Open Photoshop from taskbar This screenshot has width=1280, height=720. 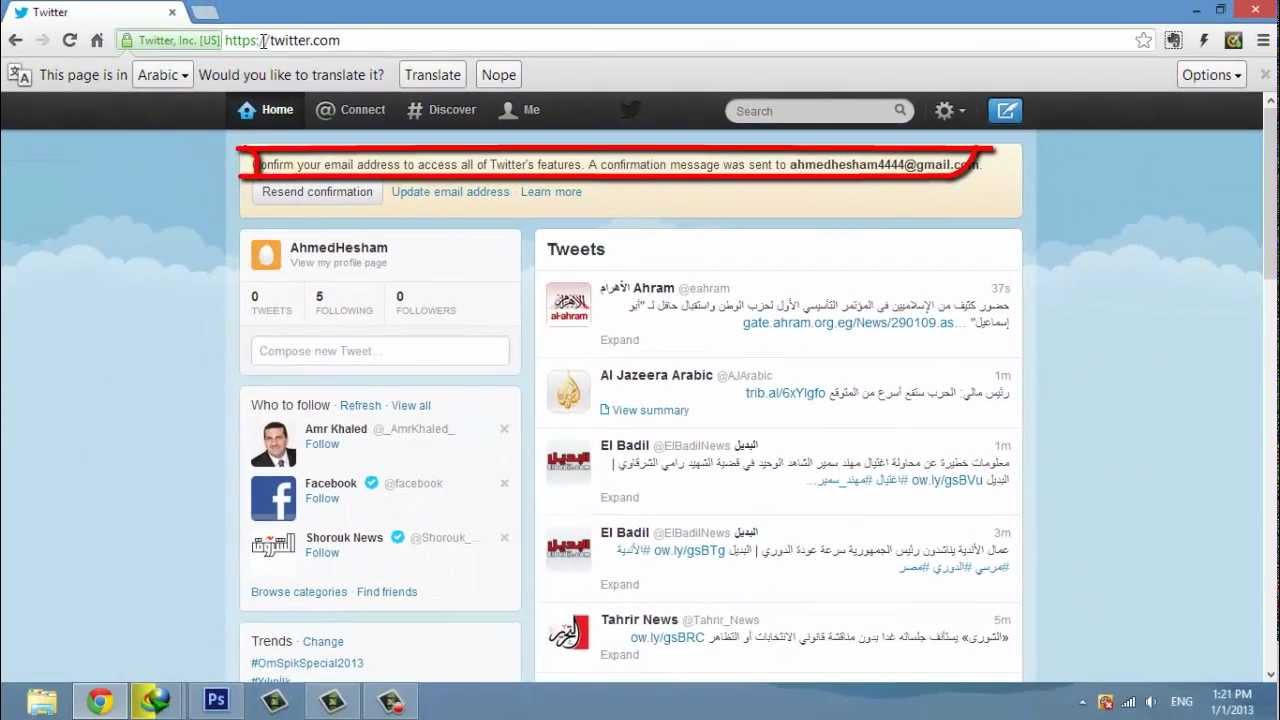point(216,700)
